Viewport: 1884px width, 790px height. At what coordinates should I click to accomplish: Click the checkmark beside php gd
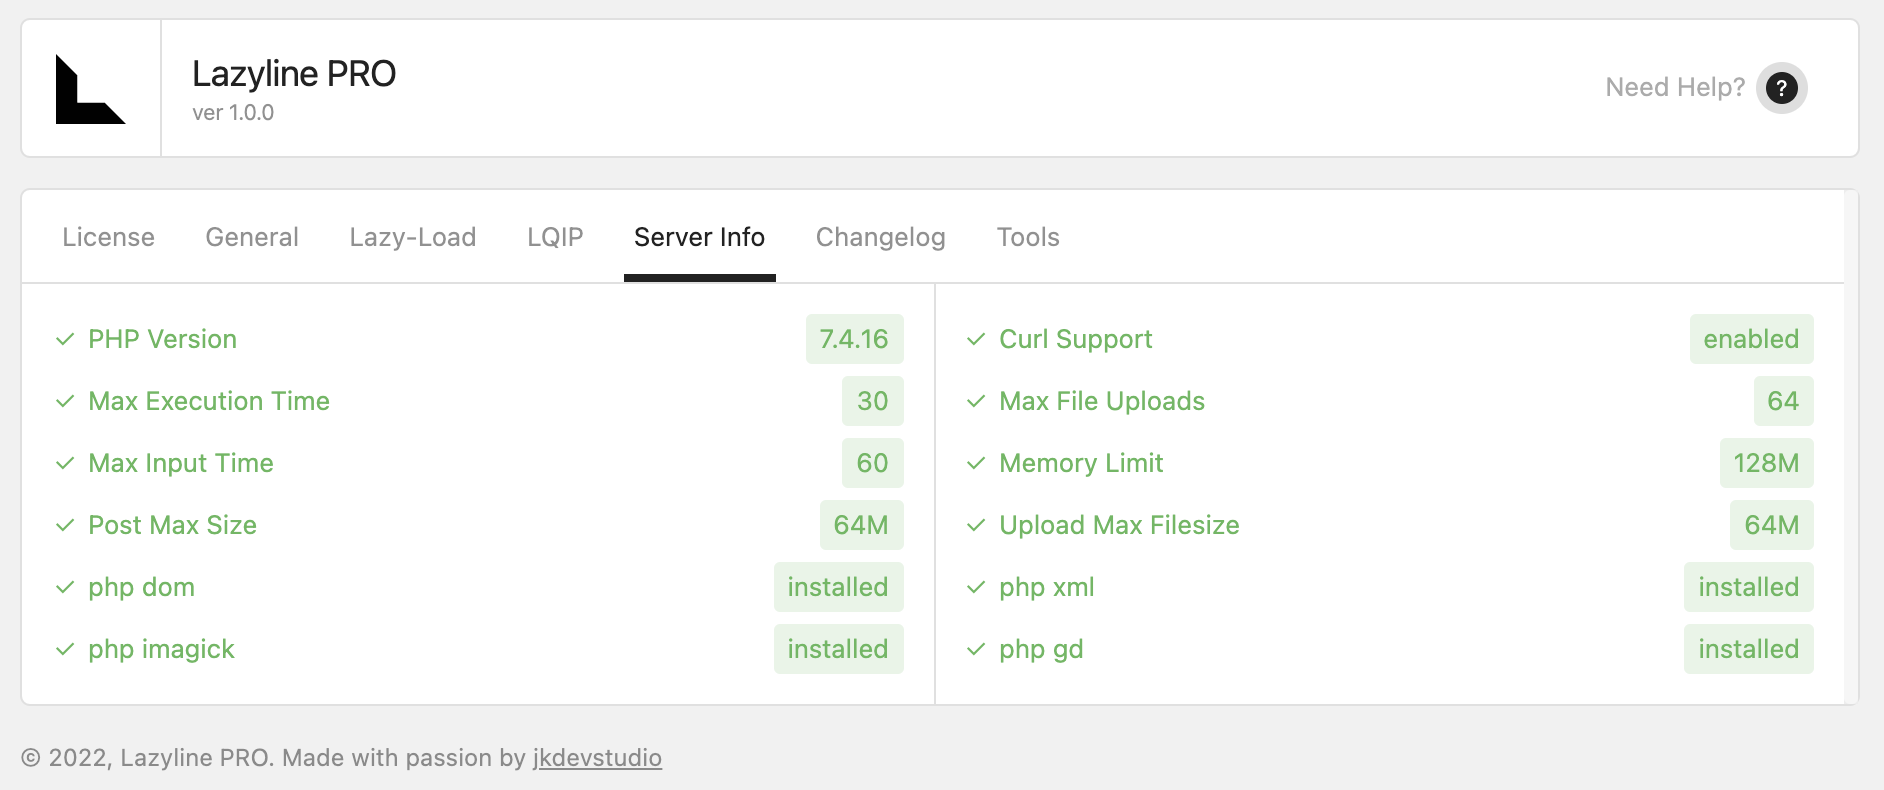pos(975,649)
